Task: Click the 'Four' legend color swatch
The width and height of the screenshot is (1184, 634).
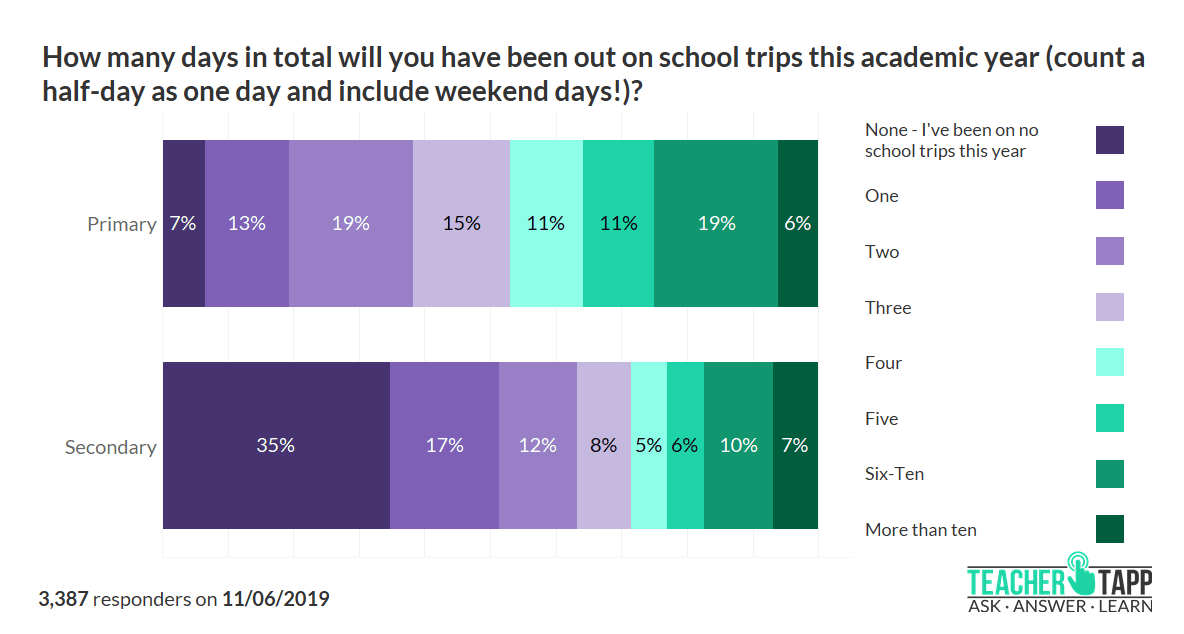Action: point(1110,362)
